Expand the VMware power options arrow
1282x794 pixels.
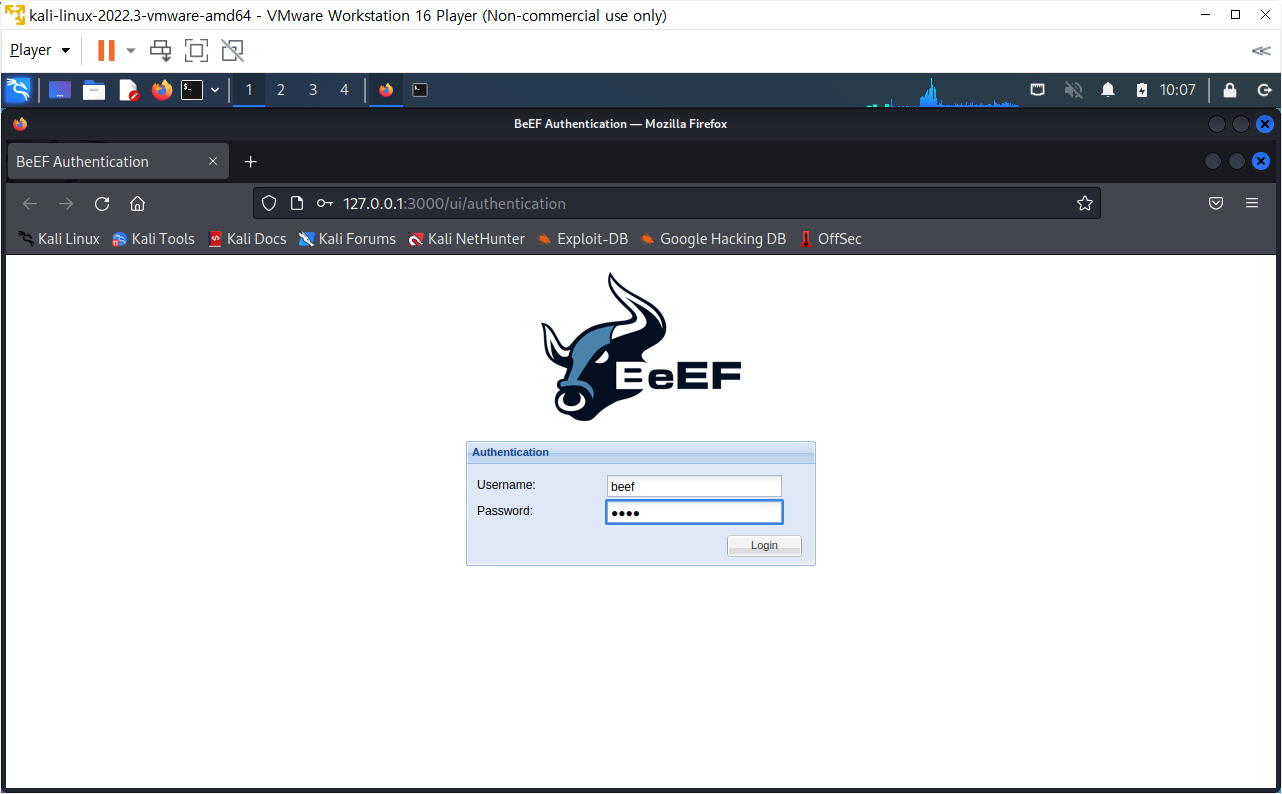point(130,50)
